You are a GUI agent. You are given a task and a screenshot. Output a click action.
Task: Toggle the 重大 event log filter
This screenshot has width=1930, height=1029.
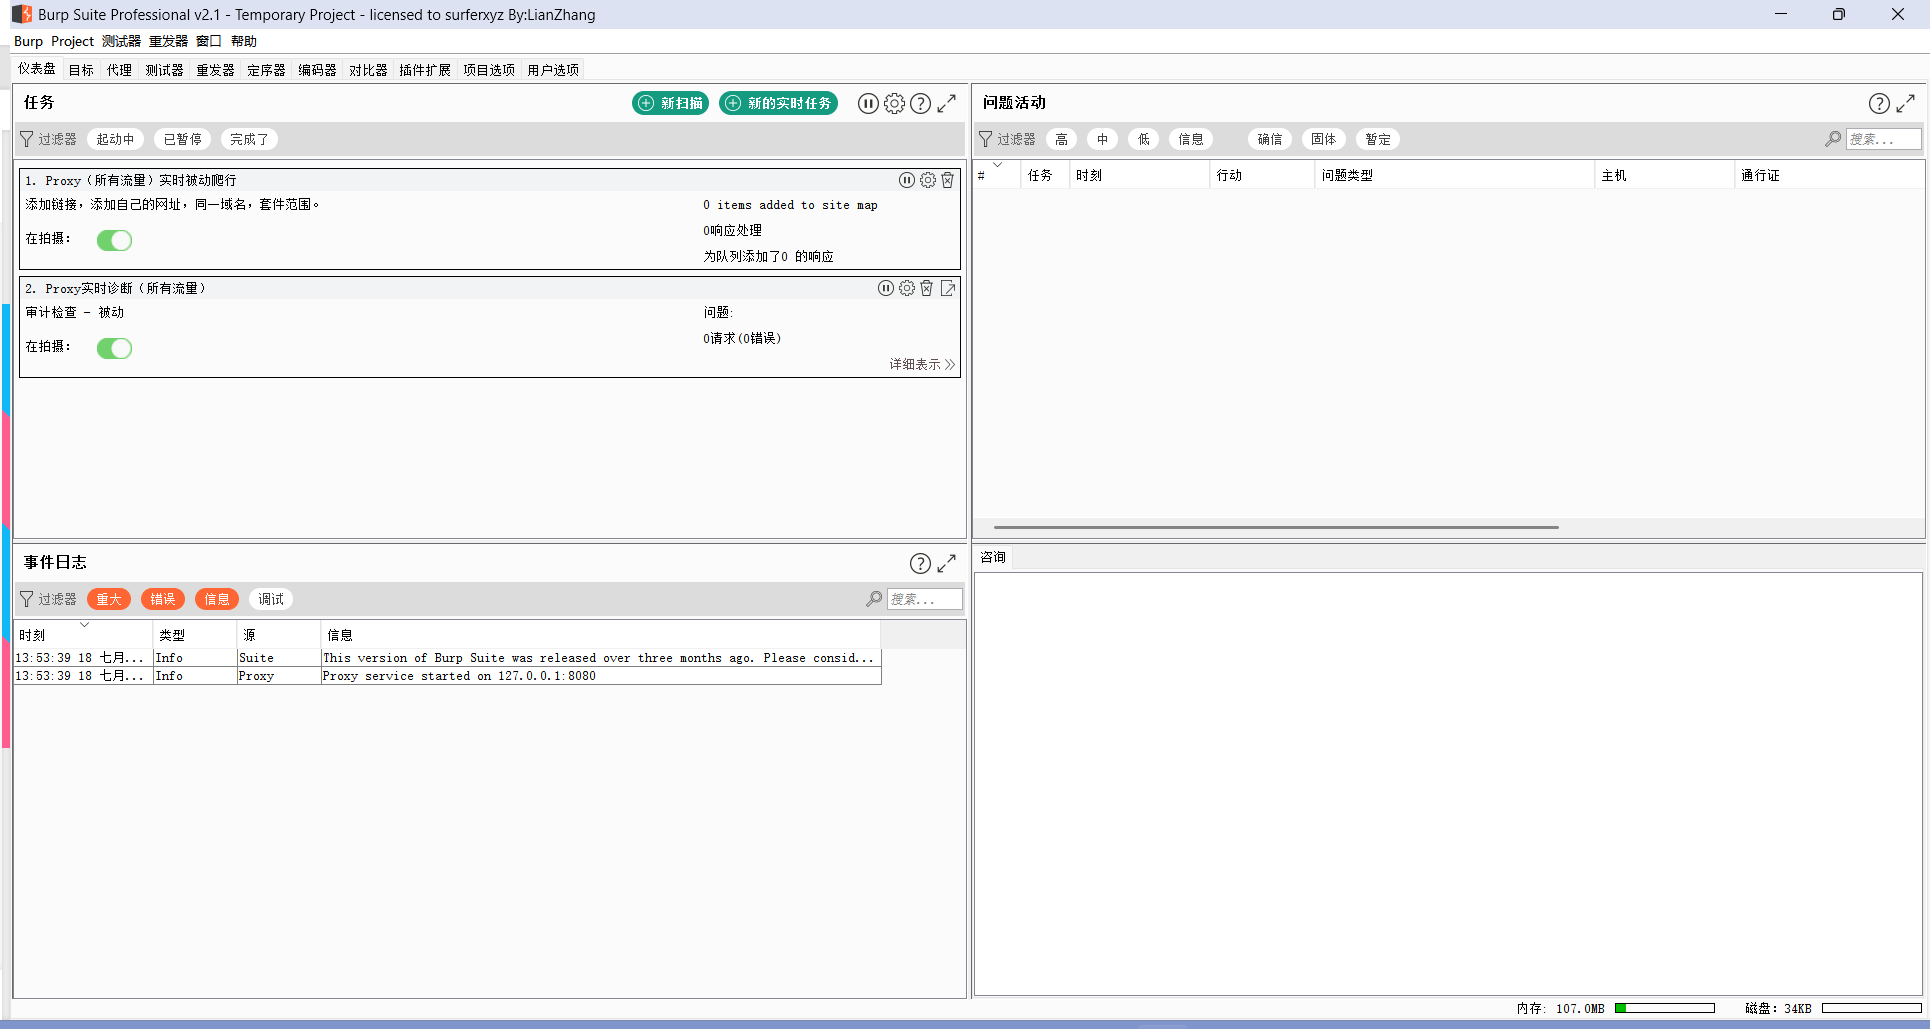109,599
